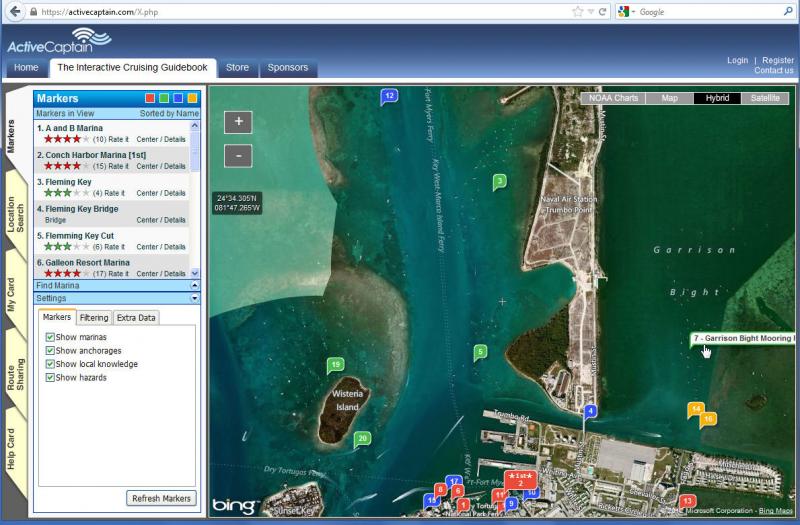The image size is (800, 525).
Task: Go back with the browser back arrow
Action: 15,11
